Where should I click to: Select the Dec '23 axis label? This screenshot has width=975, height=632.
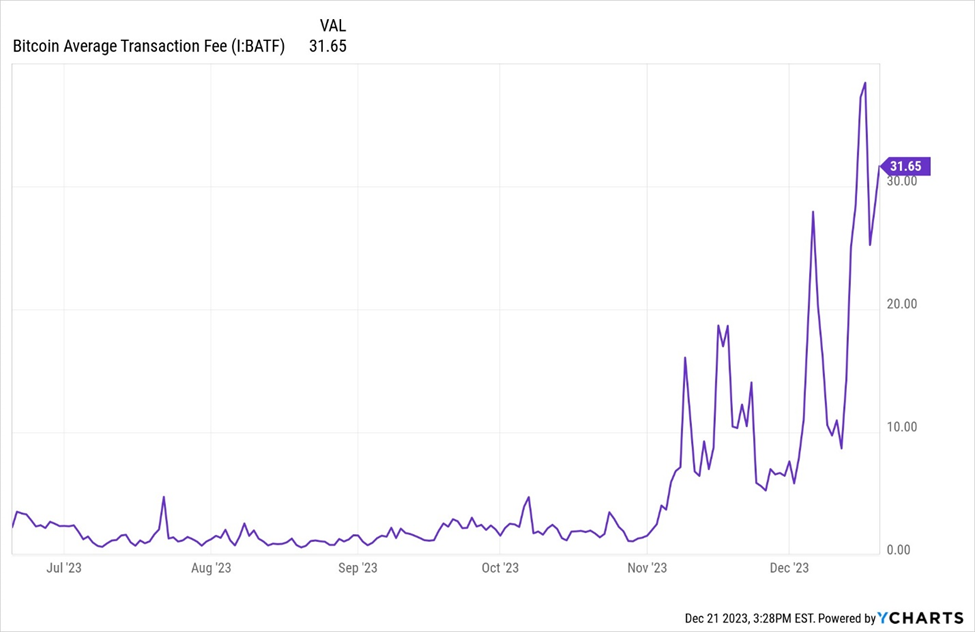(x=790, y=567)
